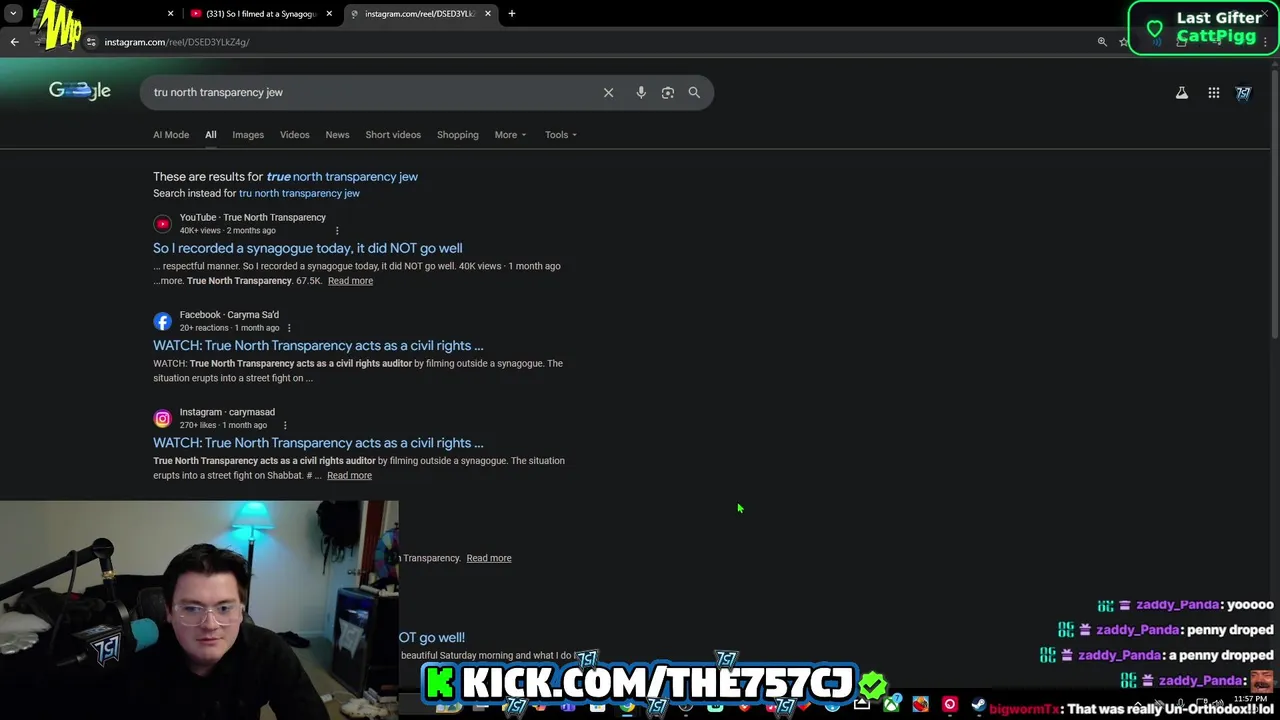Expand the Tools dropdown
Screen dimensions: 1280x720
click(561, 135)
